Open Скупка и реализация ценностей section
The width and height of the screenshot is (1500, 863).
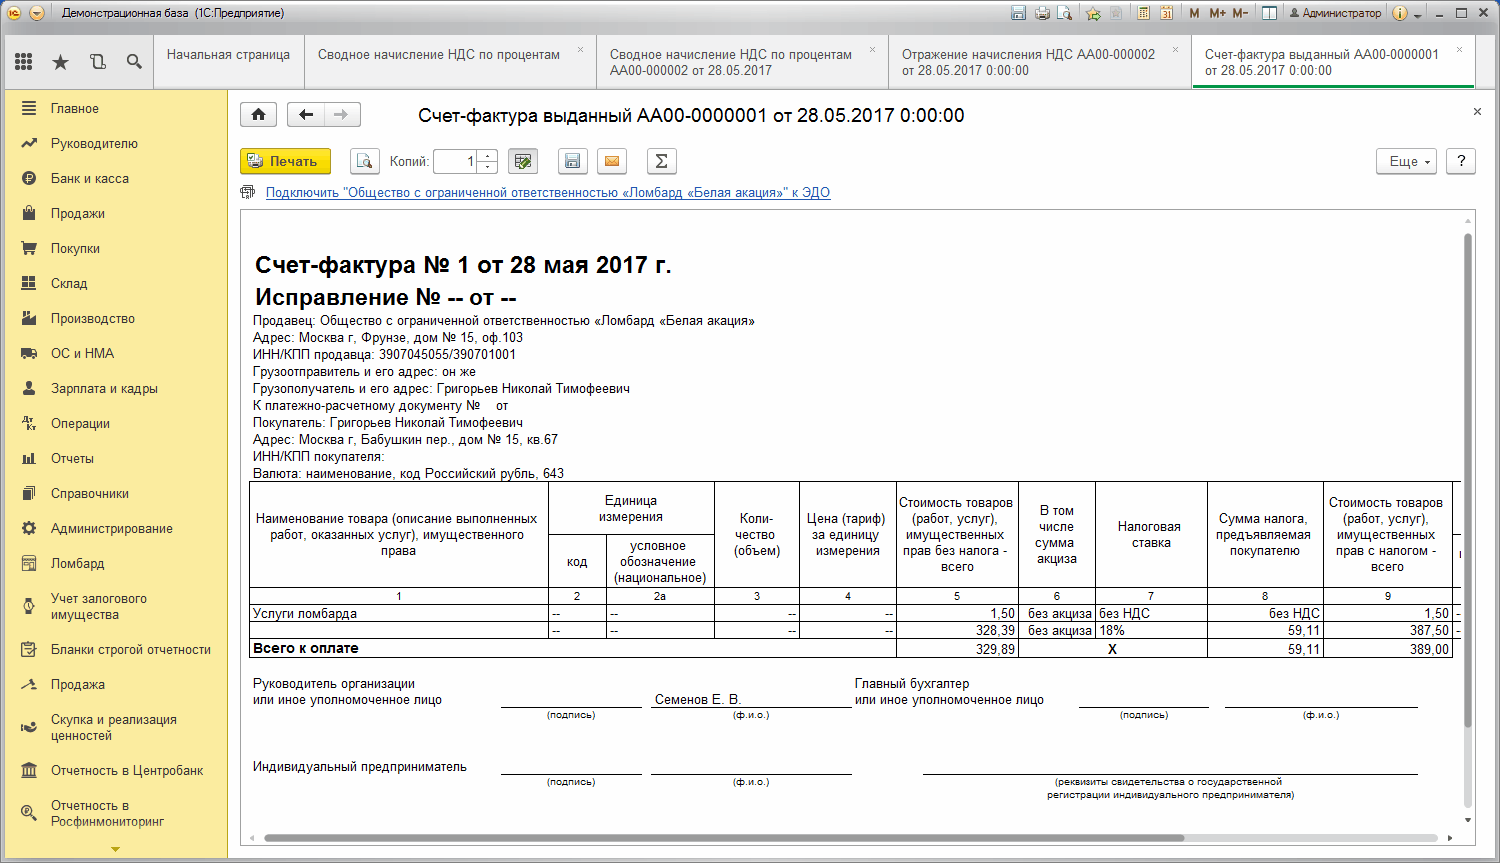pyautogui.click(x=114, y=727)
